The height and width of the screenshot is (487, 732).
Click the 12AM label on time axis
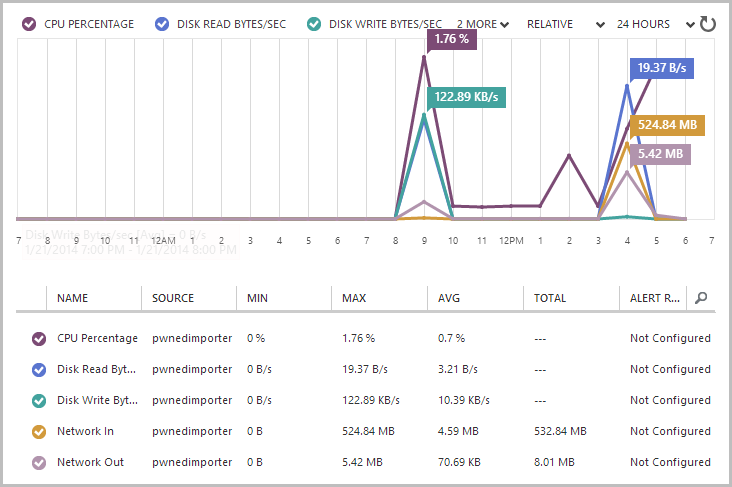pyautogui.click(x=163, y=240)
